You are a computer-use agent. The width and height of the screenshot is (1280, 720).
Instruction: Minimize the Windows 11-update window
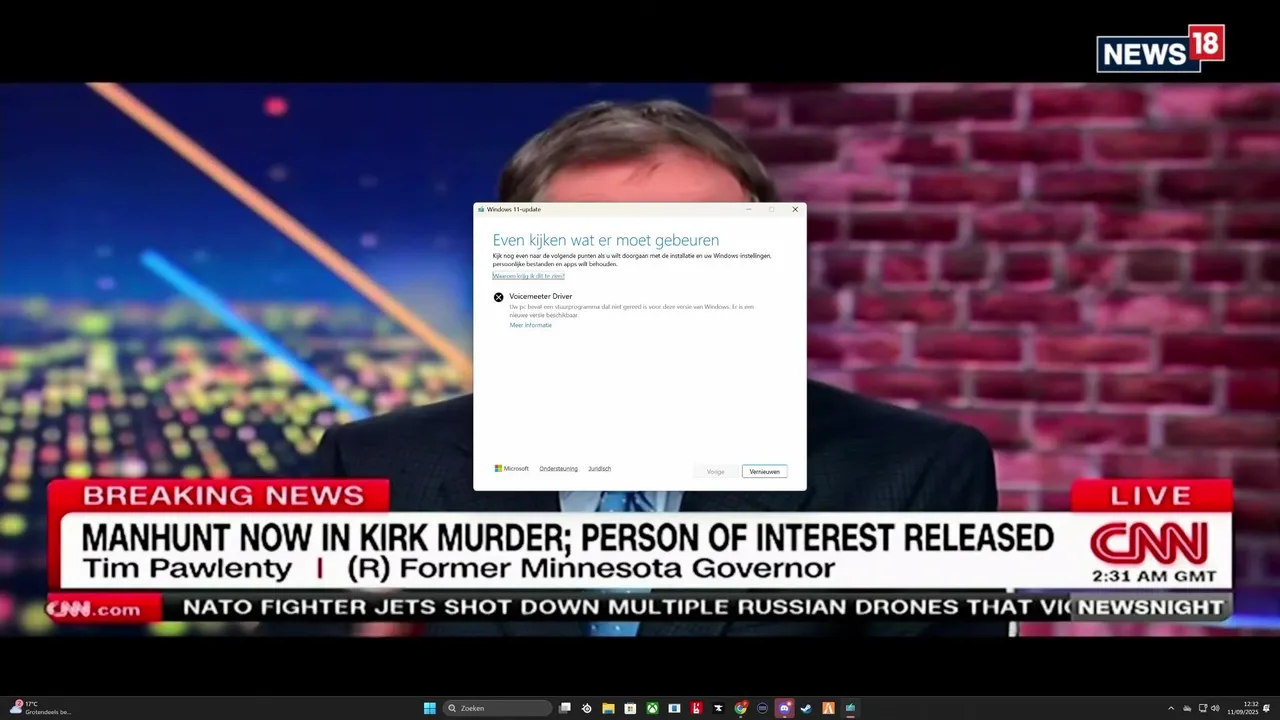pyautogui.click(x=749, y=209)
